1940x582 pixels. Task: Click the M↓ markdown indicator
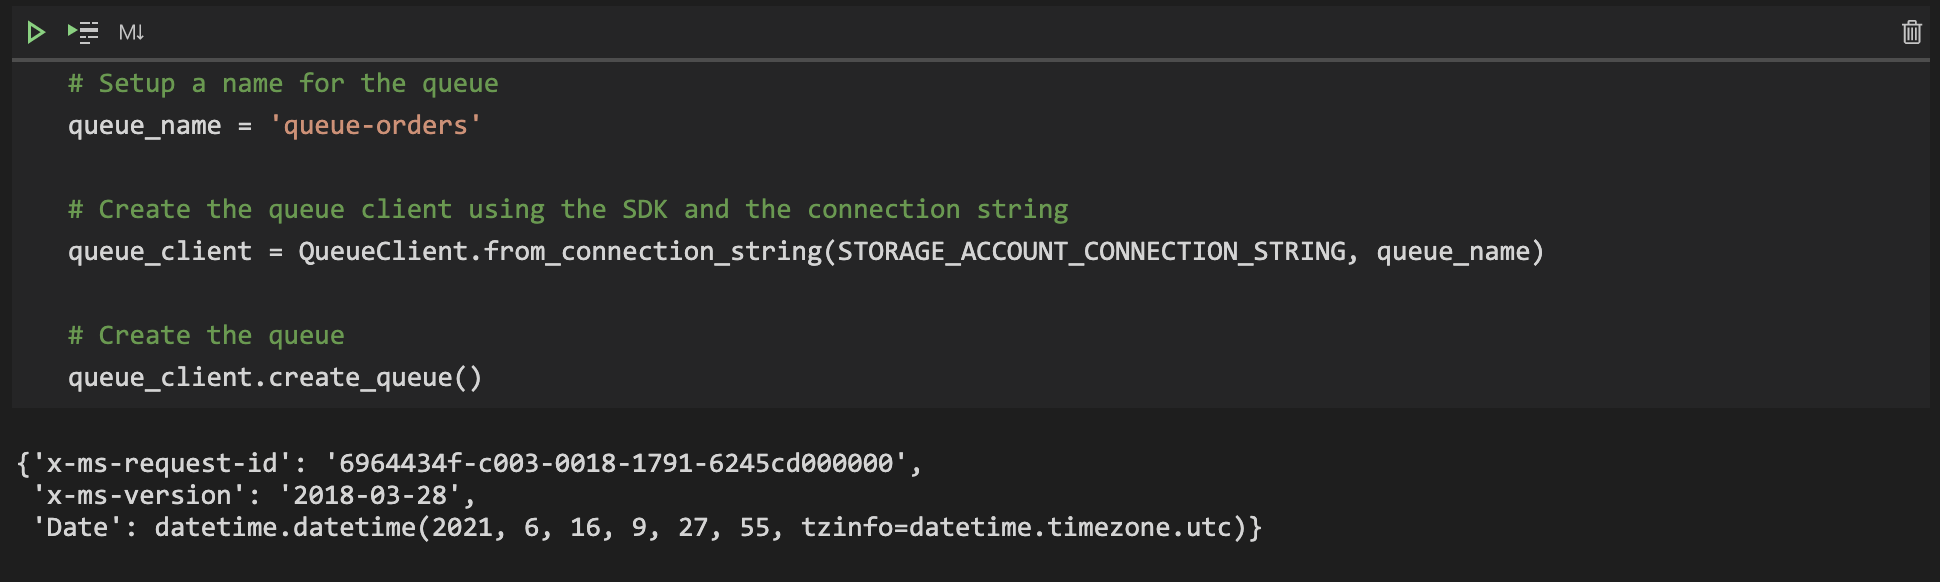point(131,31)
